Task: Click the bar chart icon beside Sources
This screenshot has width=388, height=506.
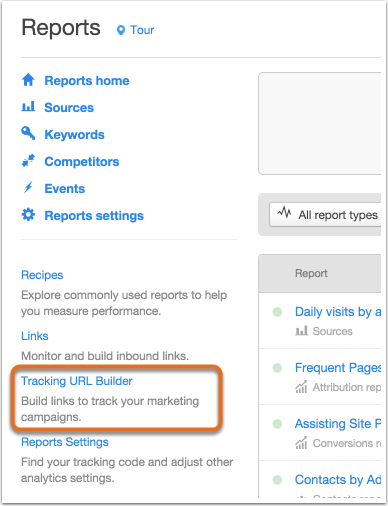Action: 28,107
